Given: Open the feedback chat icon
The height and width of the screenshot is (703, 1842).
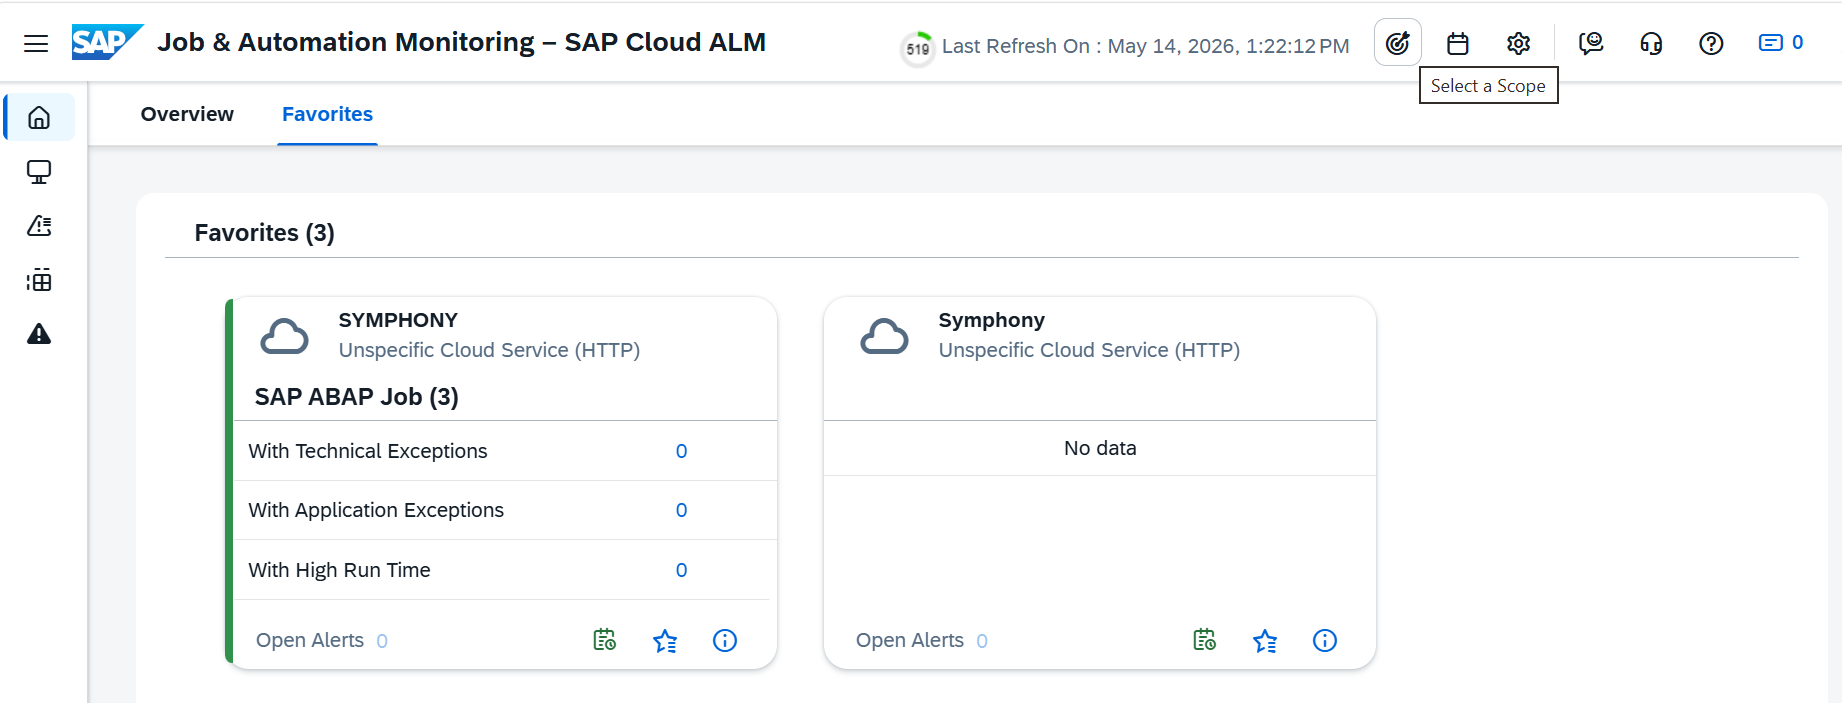Looking at the screenshot, I should coord(1591,43).
